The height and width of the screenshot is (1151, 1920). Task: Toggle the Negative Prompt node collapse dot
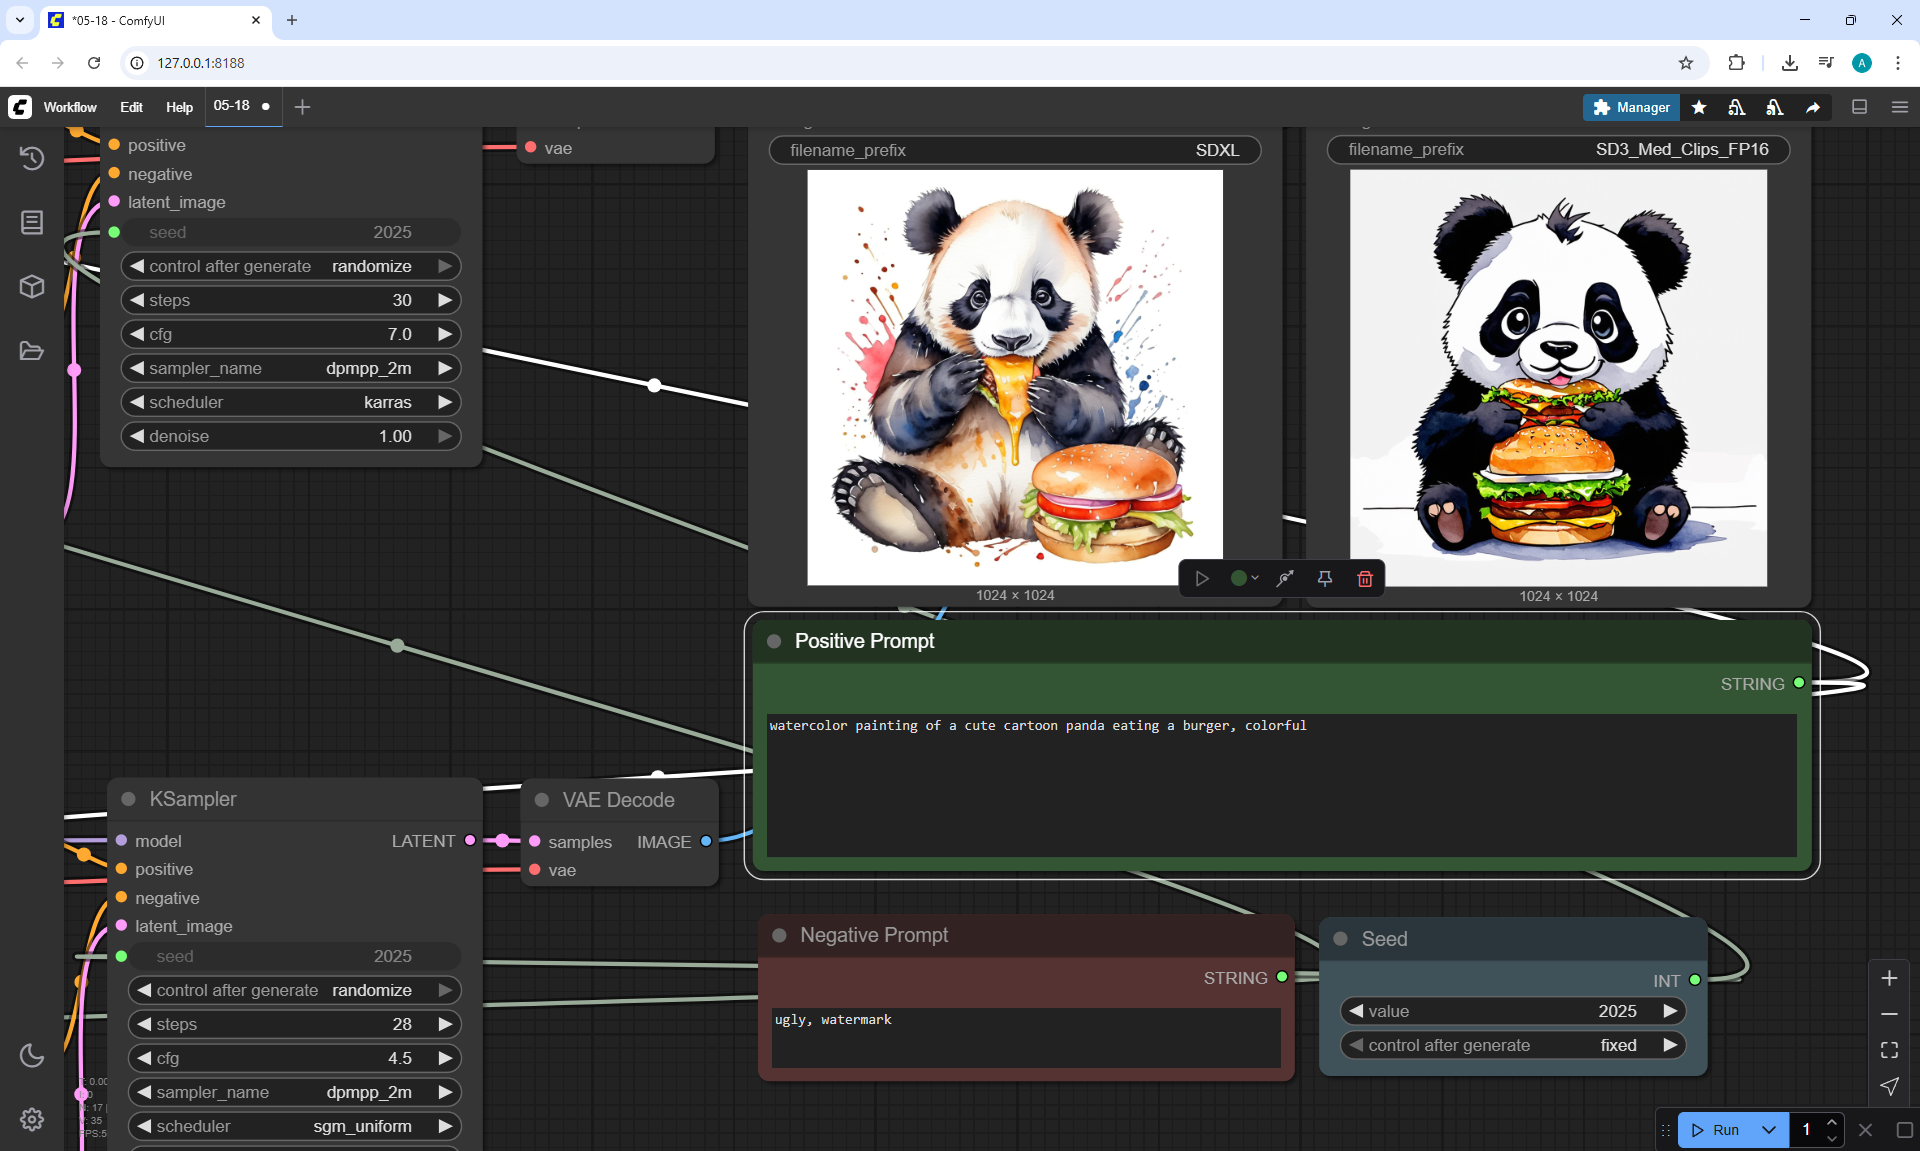(779, 935)
